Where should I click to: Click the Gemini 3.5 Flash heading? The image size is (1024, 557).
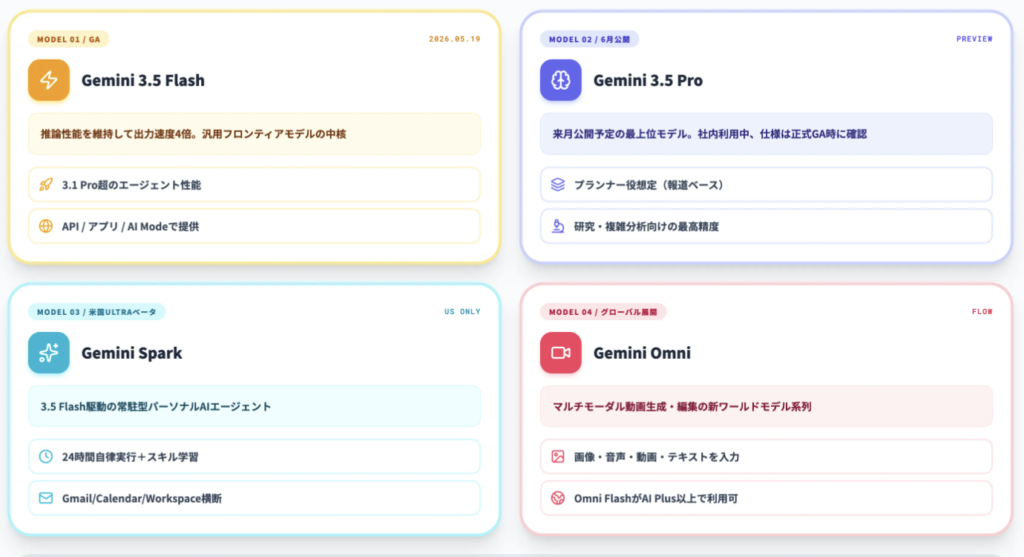click(x=143, y=80)
